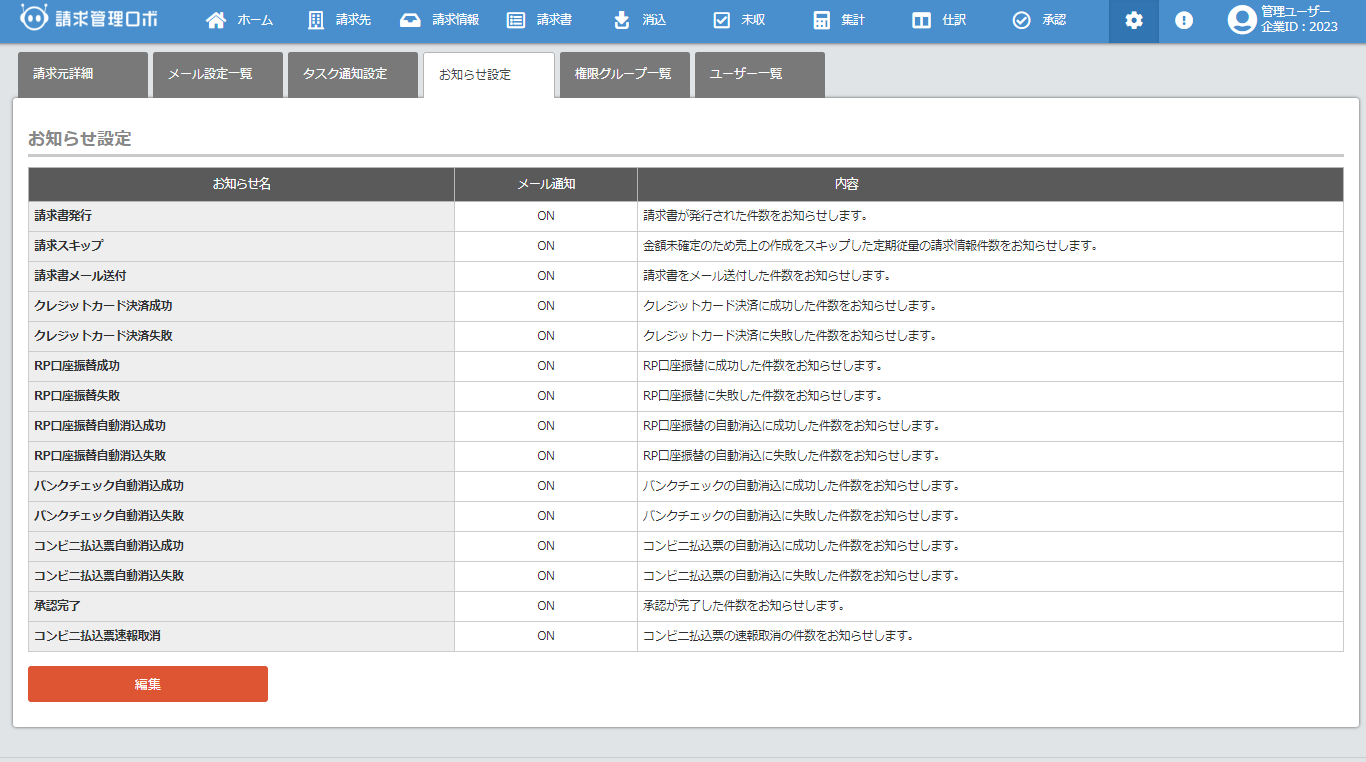
Task: Click the 集計 calculator icon
Action: (x=822, y=20)
